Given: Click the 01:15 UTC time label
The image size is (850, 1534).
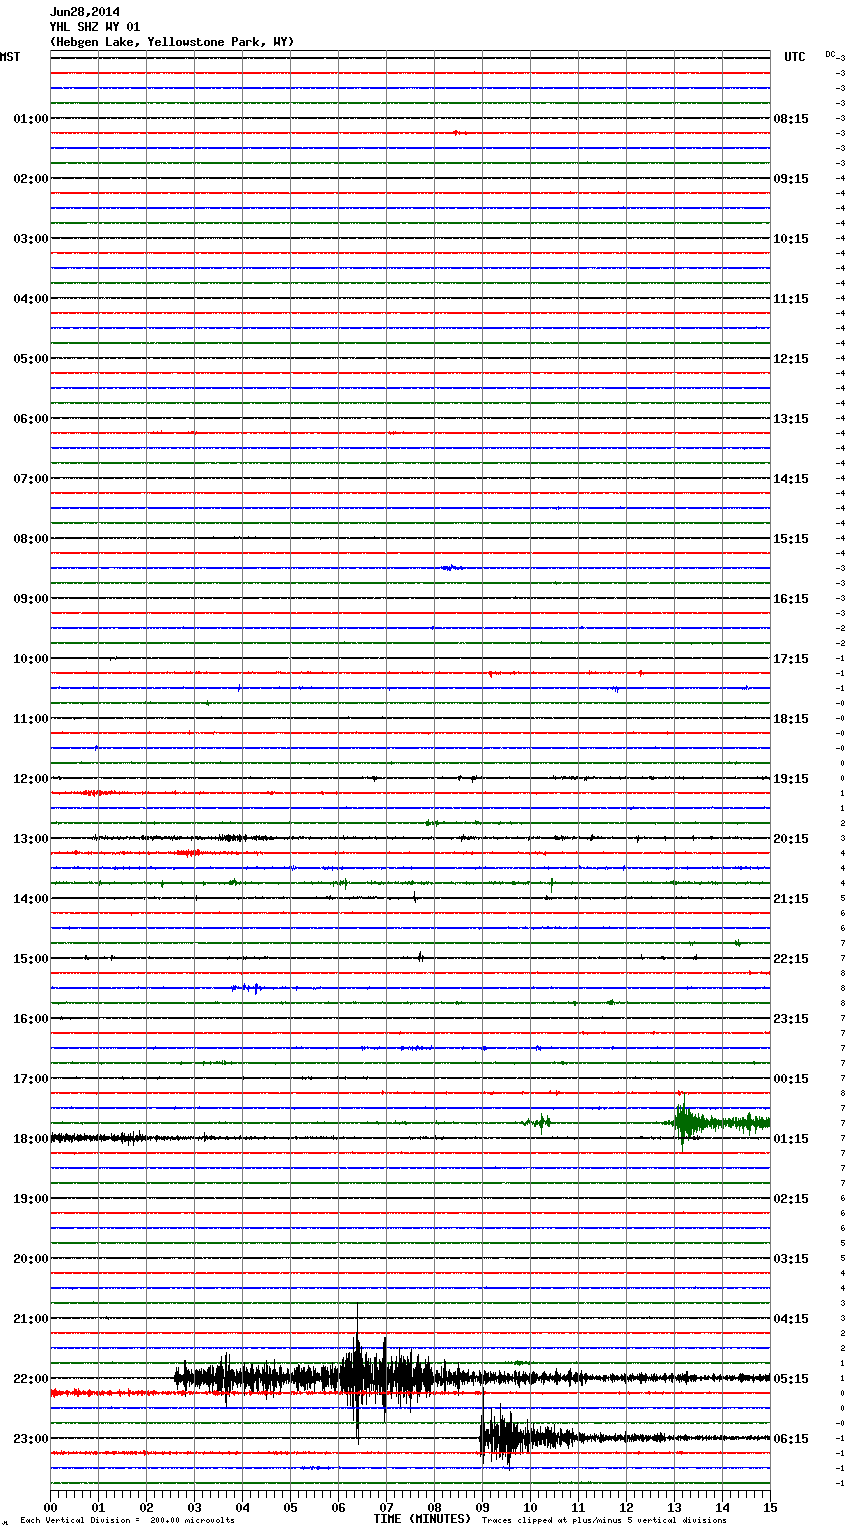Looking at the screenshot, I should click(791, 1139).
